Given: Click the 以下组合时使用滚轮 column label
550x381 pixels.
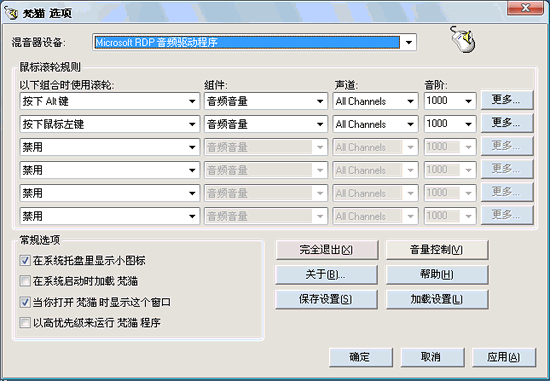Looking at the screenshot, I should pos(67,85).
